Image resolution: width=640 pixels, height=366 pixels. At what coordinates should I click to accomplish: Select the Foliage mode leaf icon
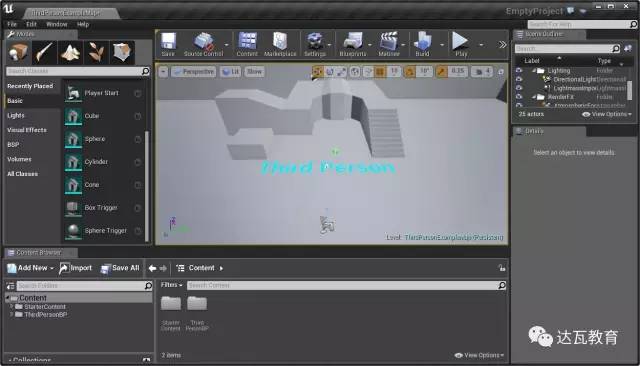[x=96, y=52]
